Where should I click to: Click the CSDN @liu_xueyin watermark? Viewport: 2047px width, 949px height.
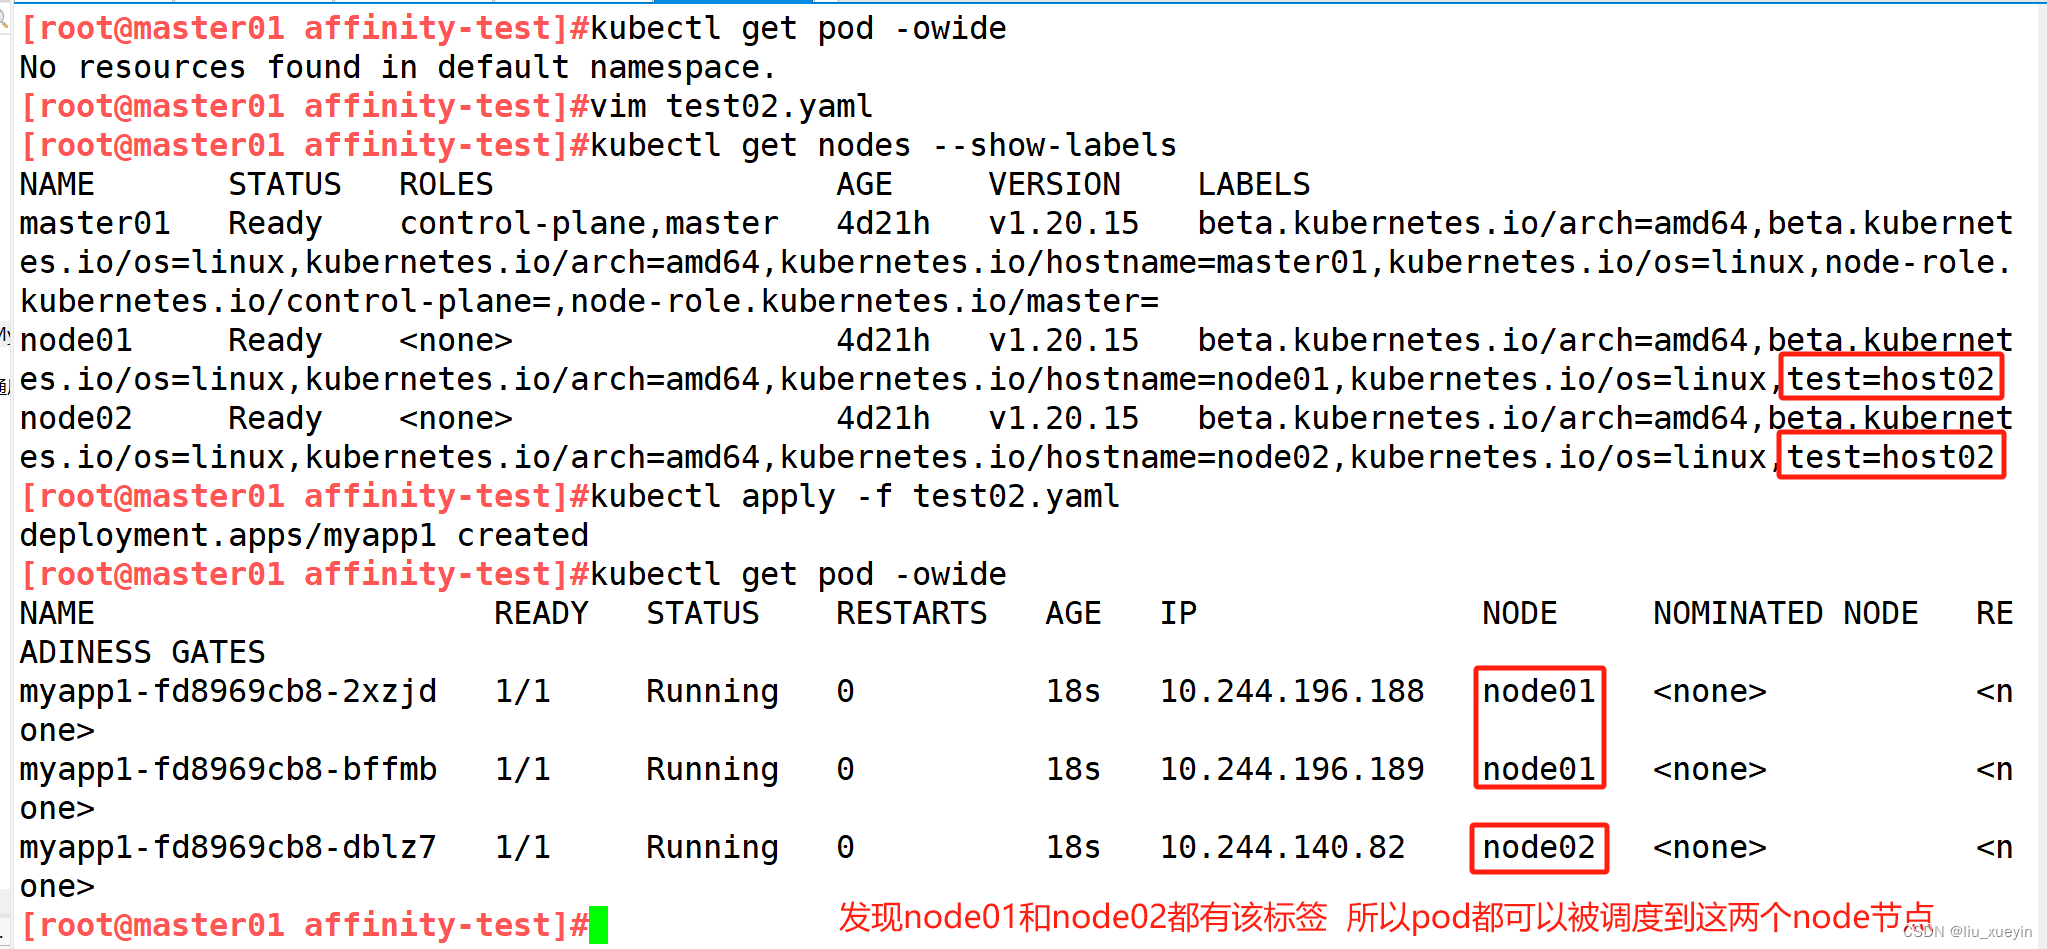click(1967, 932)
